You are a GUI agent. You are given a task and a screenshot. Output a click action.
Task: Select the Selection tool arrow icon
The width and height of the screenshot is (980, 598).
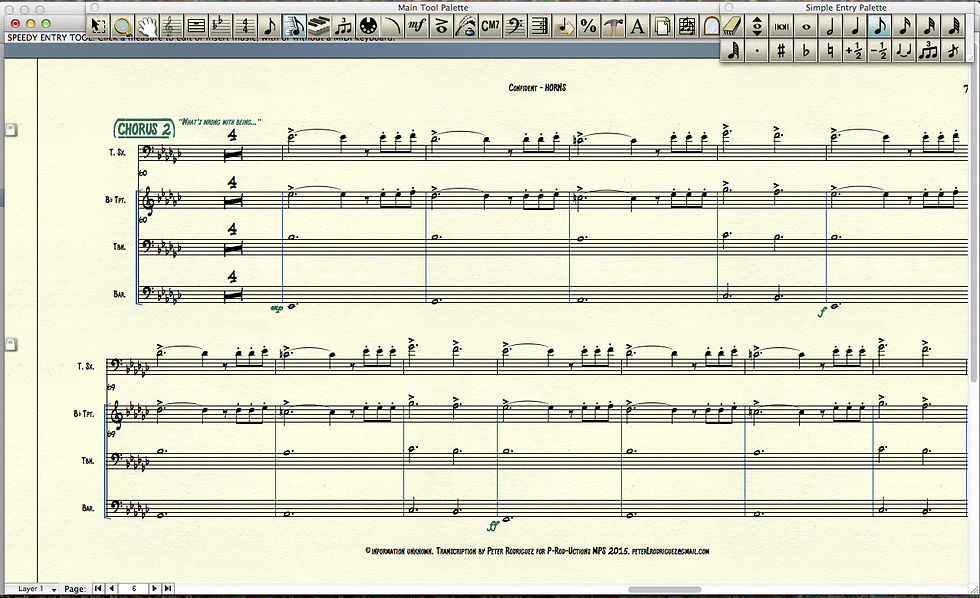tap(99, 26)
